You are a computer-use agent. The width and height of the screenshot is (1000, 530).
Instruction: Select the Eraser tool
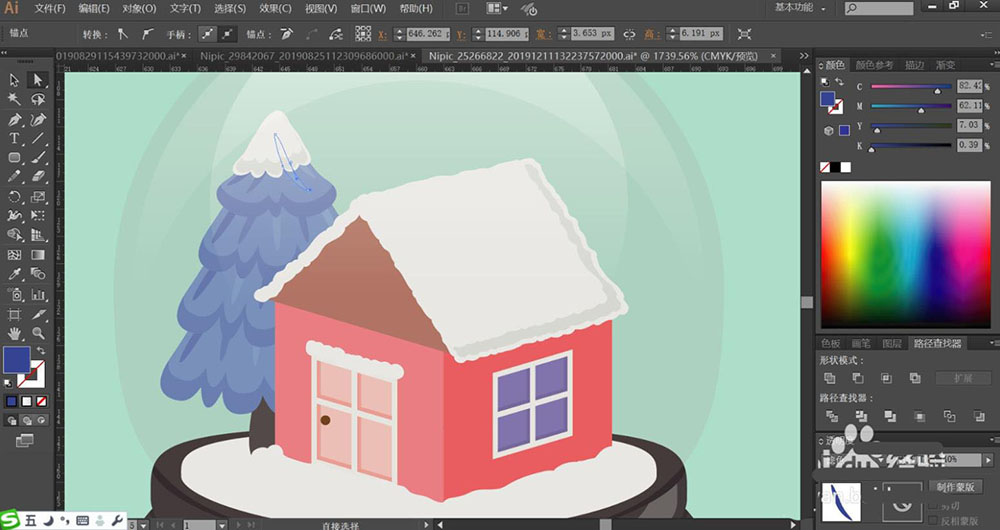[38, 176]
